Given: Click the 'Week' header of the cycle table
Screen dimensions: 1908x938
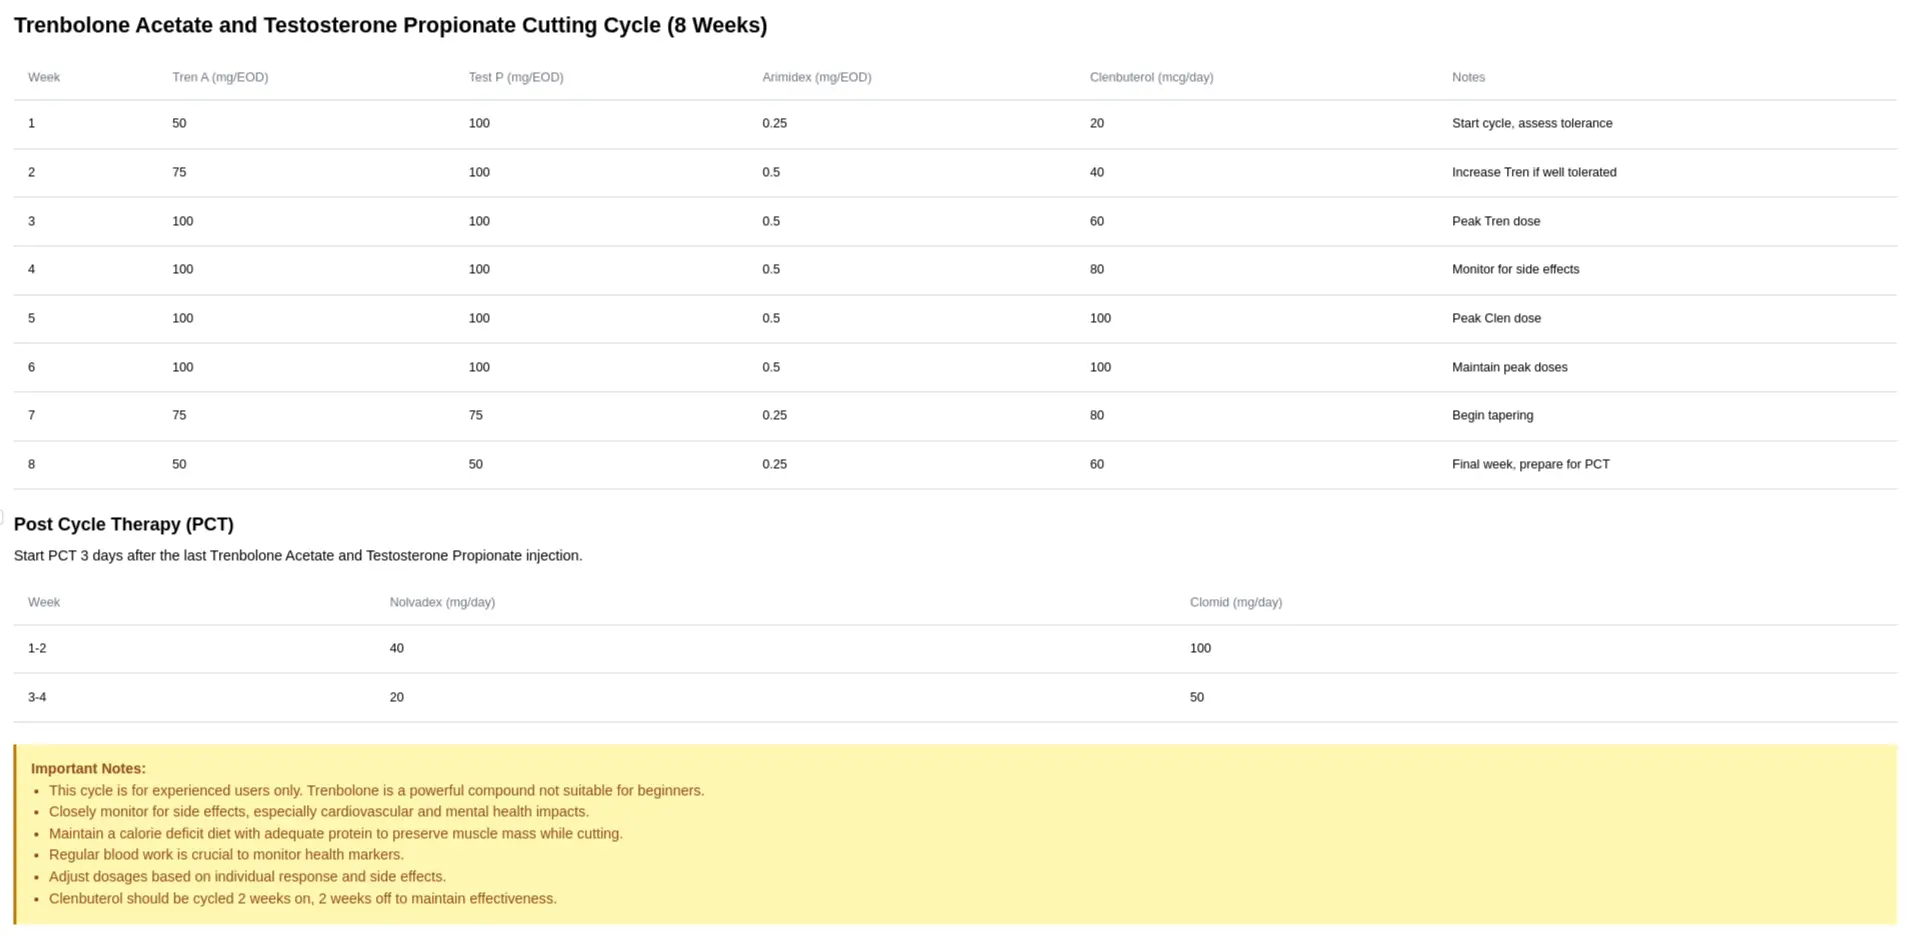Looking at the screenshot, I should [x=44, y=77].
